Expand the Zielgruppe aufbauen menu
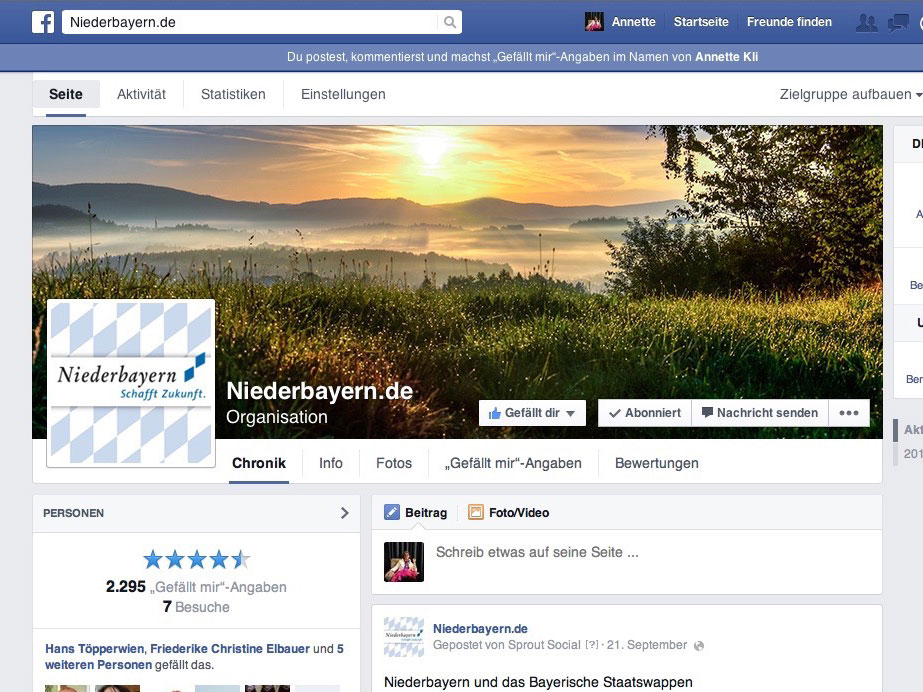The image size is (923, 692). point(850,95)
